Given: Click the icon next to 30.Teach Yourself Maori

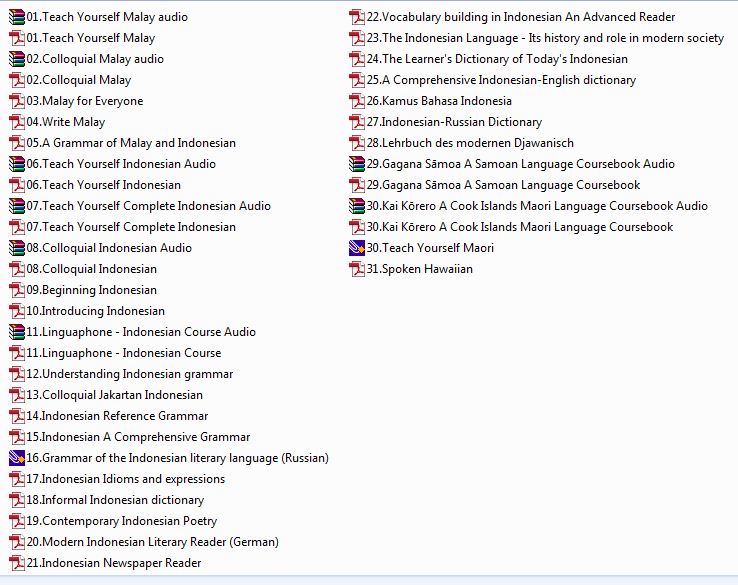Looking at the screenshot, I should (x=357, y=248).
